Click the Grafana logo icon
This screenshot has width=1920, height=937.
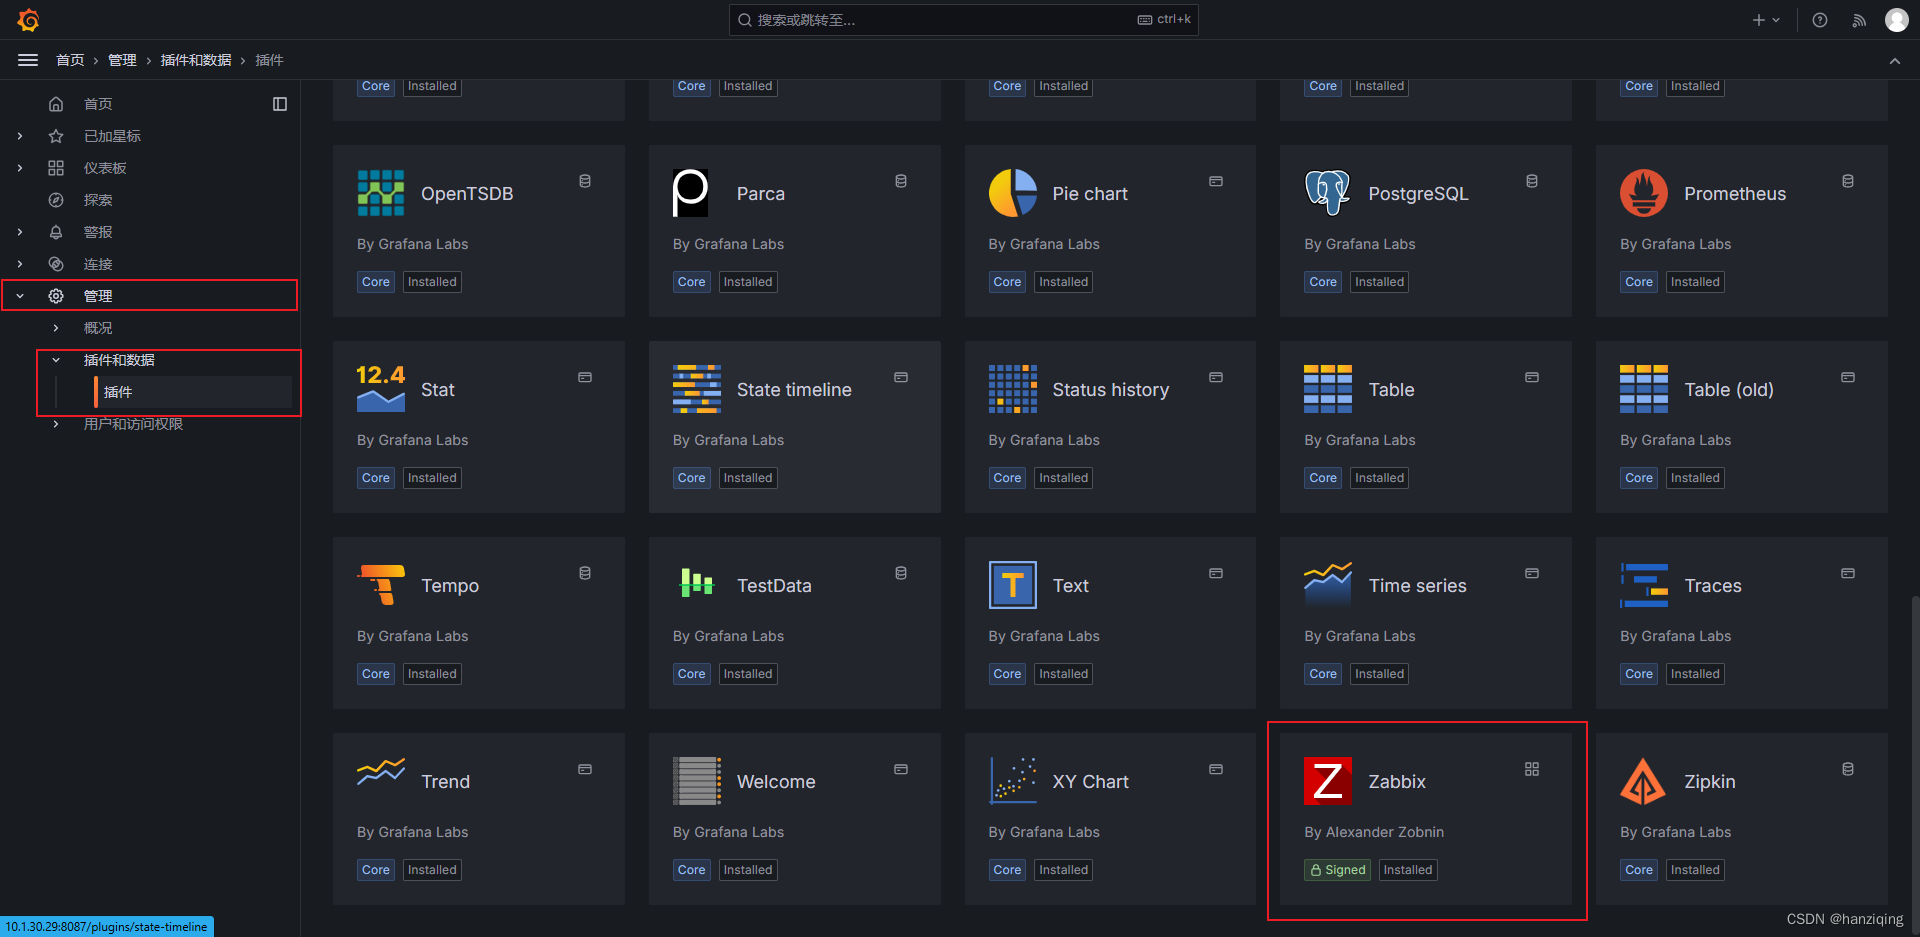pyautogui.click(x=28, y=20)
